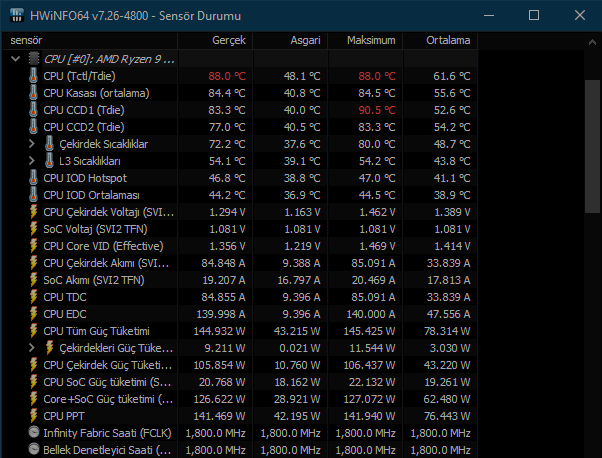This screenshot has height=458, width=602.
Task: Click the thermometer icon beside CPU (Tctl/Tdie)
Action: coord(34,76)
